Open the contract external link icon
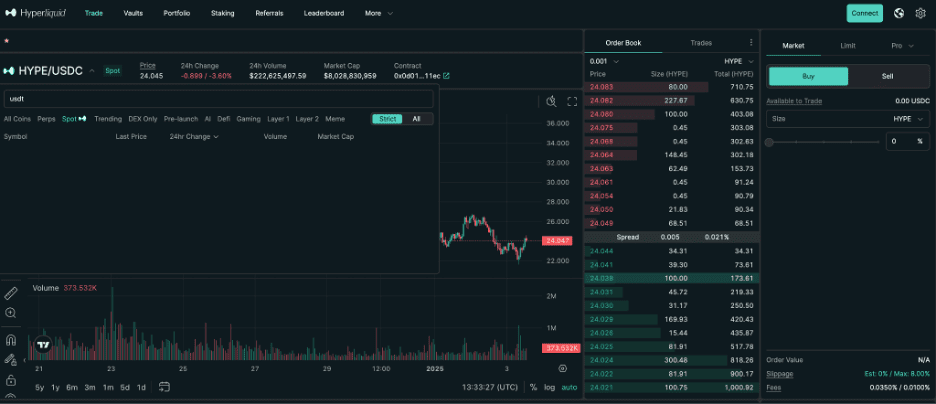Image resolution: width=936 pixels, height=404 pixels. [446, 76]
